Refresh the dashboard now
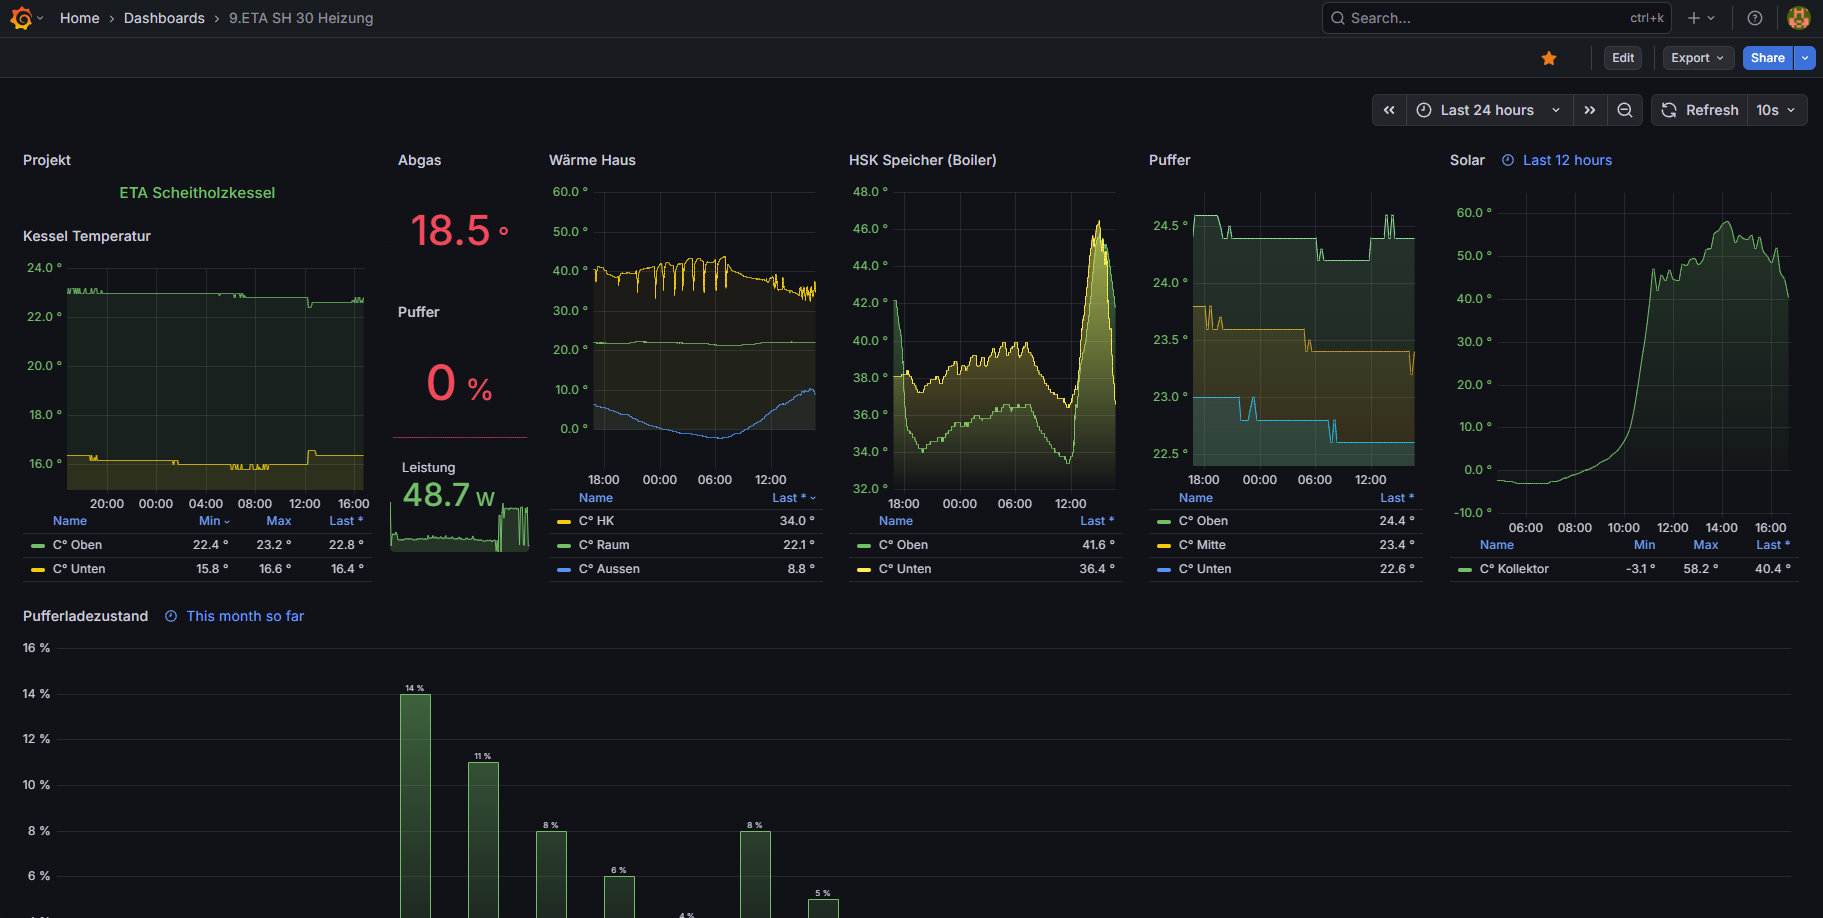 click(1700, 110)
